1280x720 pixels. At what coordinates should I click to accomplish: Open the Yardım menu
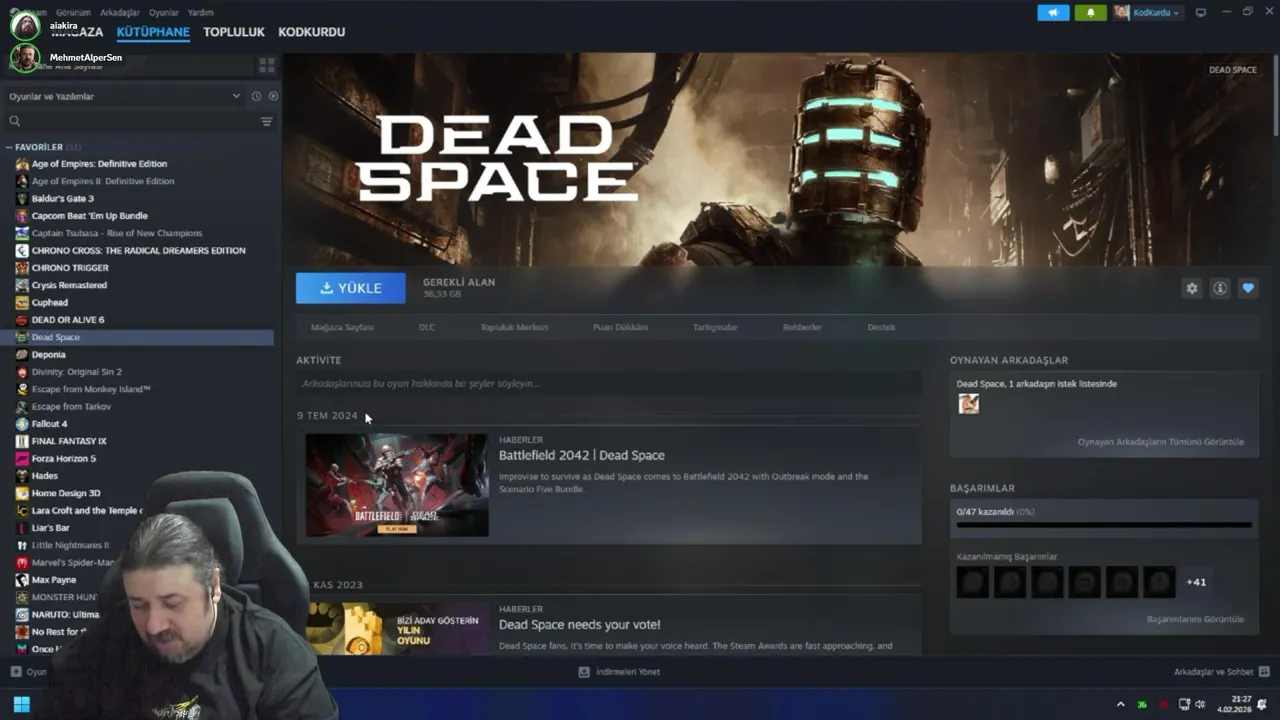(x=200, y=13)
